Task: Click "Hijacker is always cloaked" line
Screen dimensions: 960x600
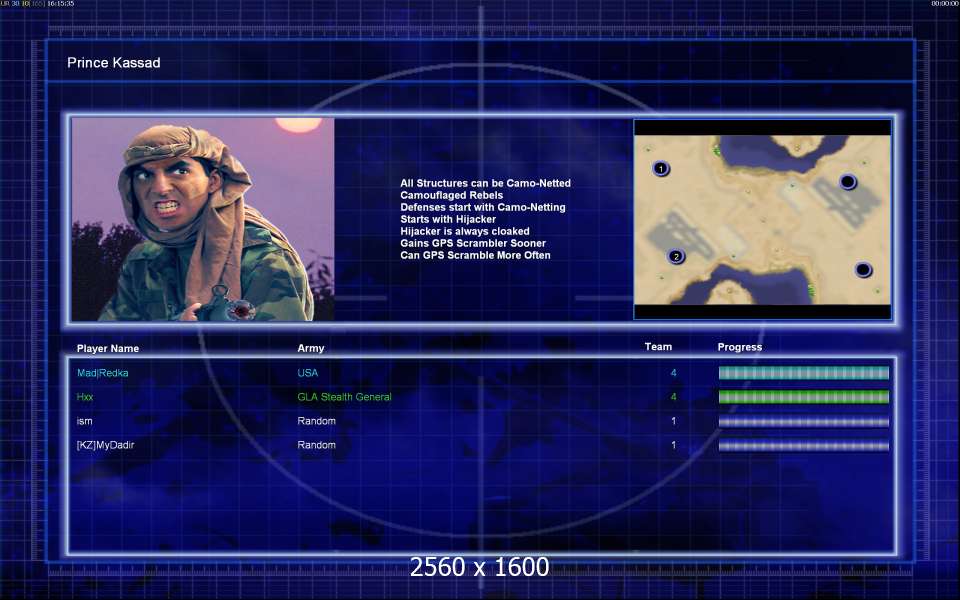Action: click(x=465, y=231)
